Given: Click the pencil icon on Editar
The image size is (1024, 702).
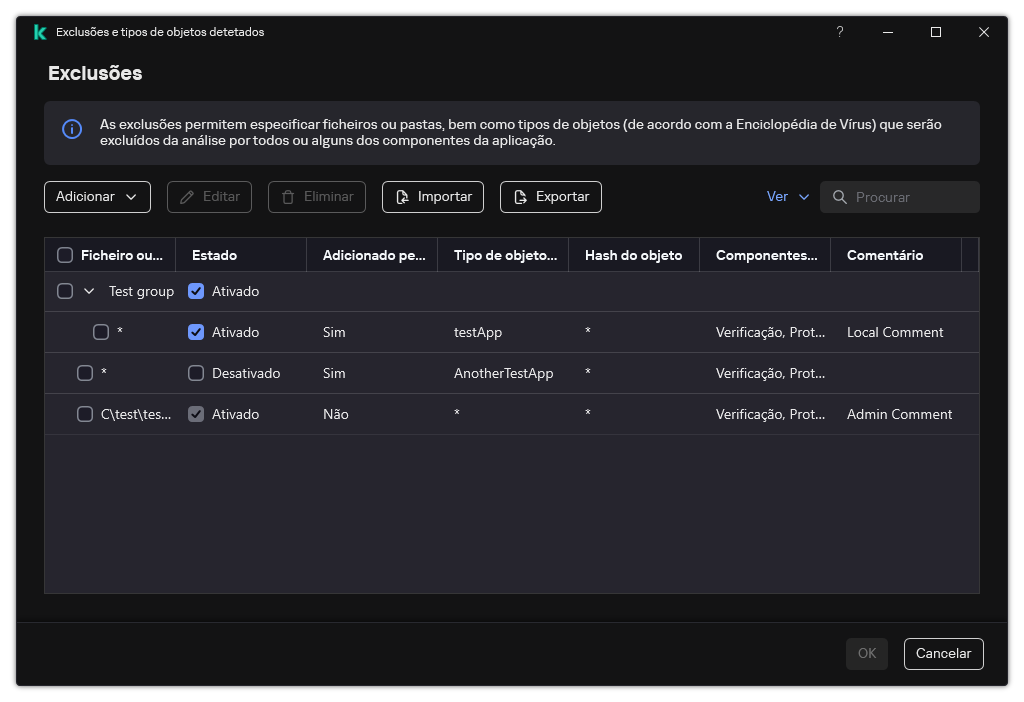Looking at the screenshot, I should [x=189, y=197].
